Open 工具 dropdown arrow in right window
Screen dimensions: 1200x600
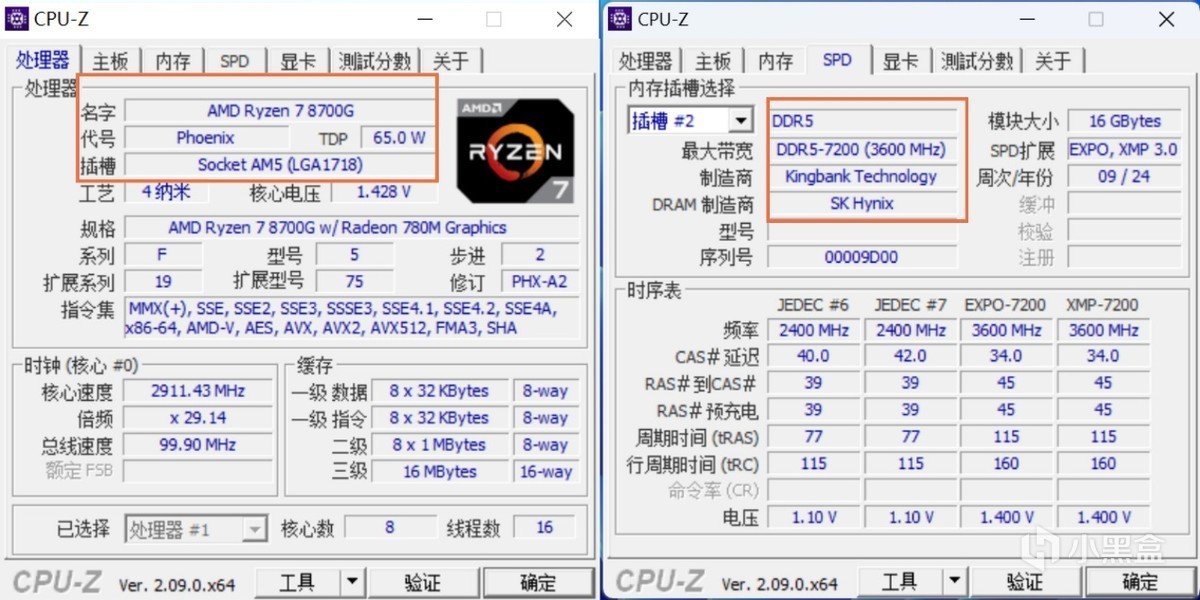click(x=956, y=582)
